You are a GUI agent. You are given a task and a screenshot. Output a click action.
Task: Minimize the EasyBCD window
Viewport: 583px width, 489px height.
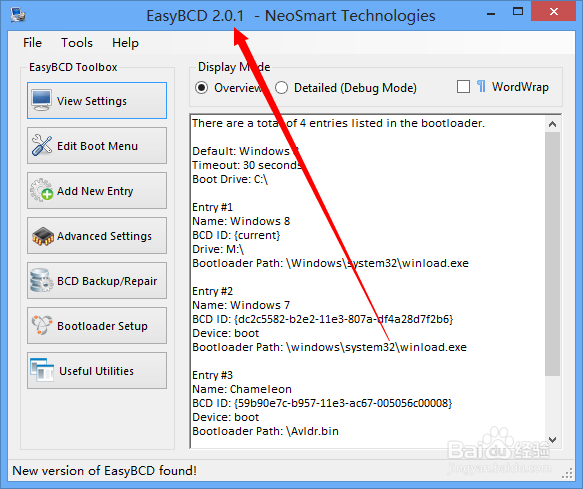point(491,13)
